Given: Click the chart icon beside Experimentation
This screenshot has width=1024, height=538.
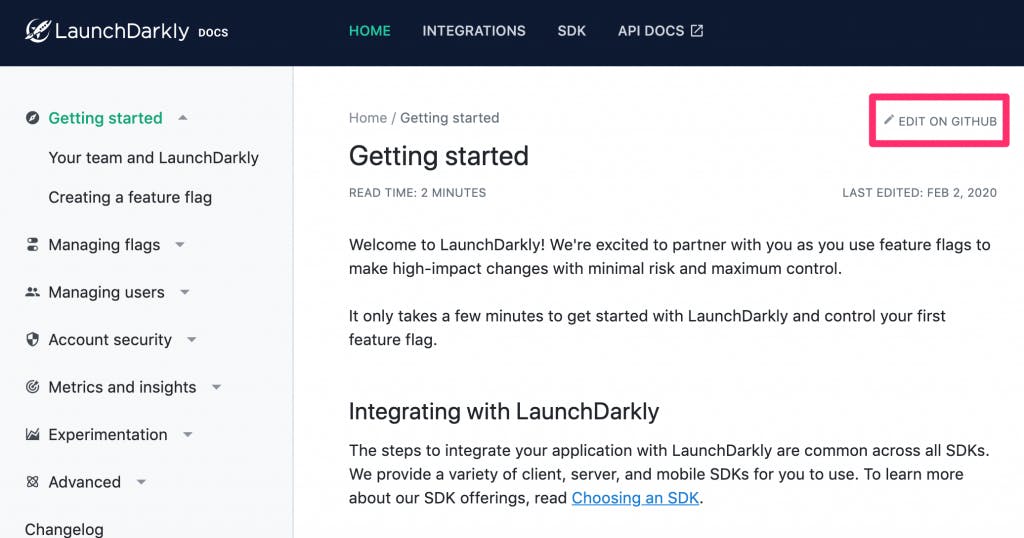Looking at the screenshot, I should (32, 434).
